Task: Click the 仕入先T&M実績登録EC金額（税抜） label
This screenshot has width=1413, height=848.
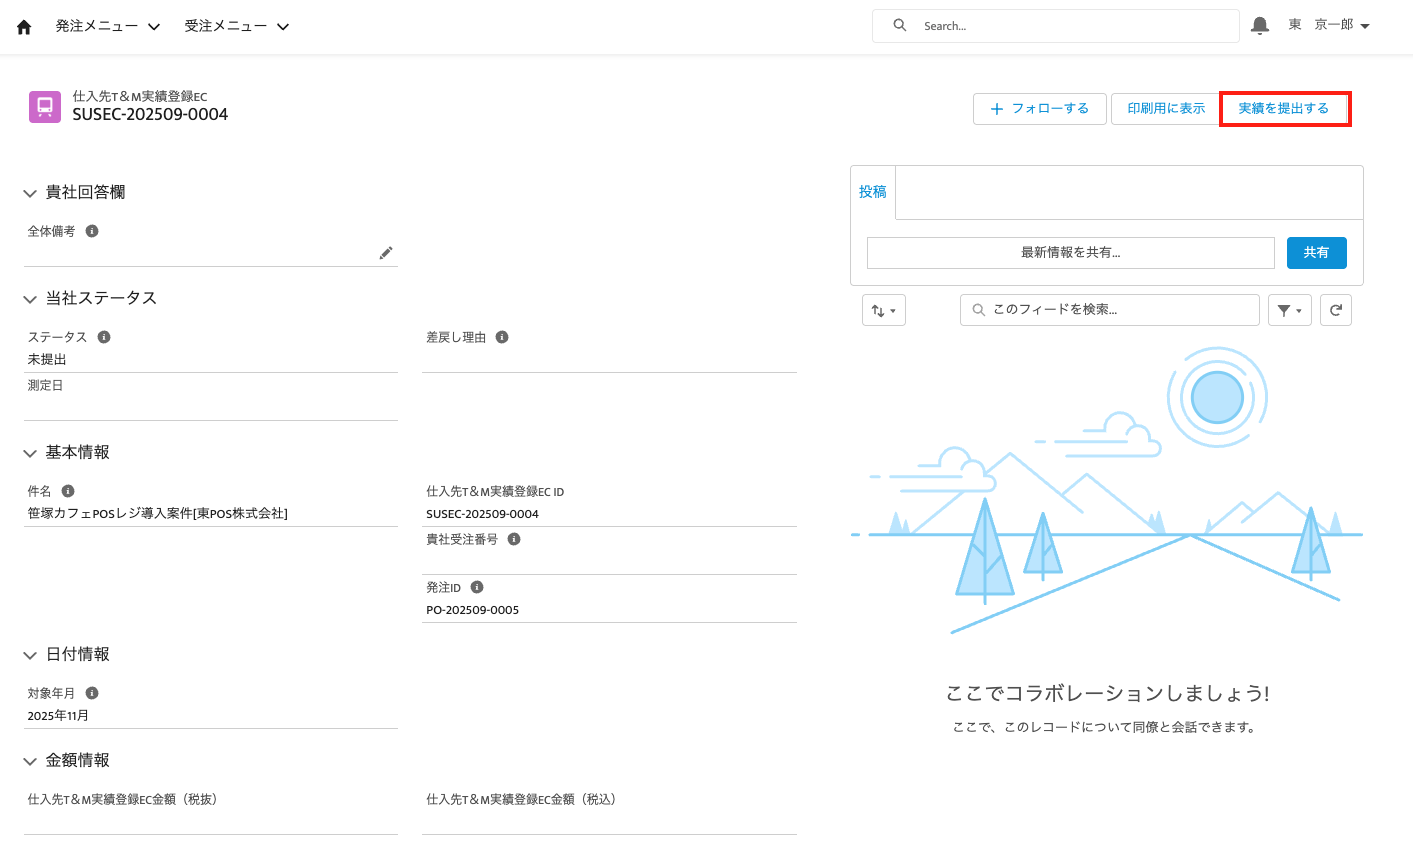Action: click(122, 799)
